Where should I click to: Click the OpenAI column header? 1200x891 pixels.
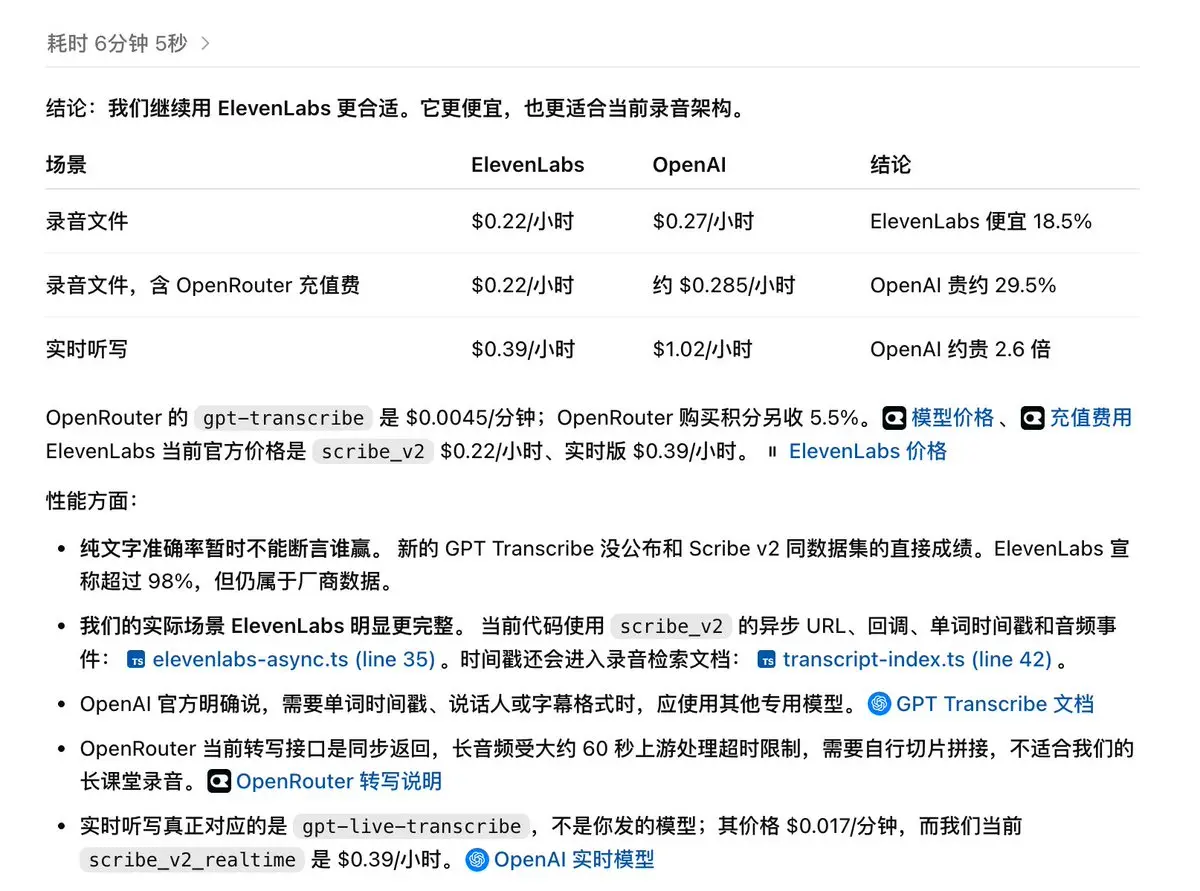coord(689,165)
